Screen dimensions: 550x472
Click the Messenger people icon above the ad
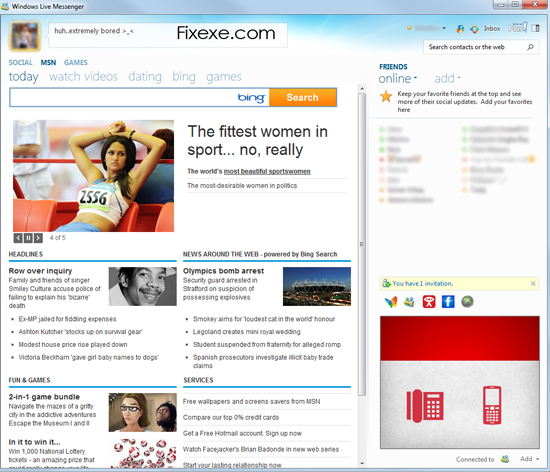pyautogui.click(x=409, y=302)
